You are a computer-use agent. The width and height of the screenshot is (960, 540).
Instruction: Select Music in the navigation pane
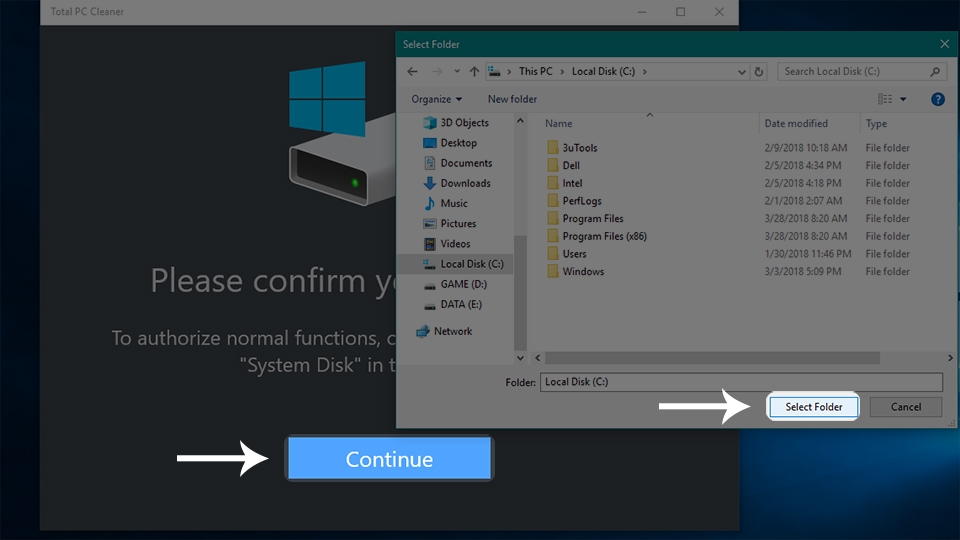click(x=445, y=203)
